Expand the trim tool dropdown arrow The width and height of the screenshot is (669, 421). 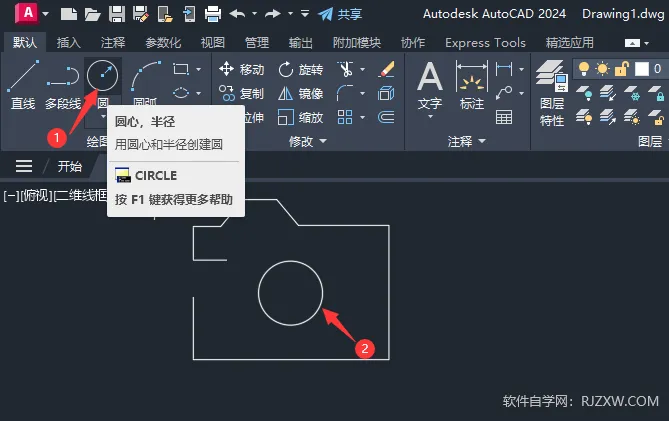point(362,69)
